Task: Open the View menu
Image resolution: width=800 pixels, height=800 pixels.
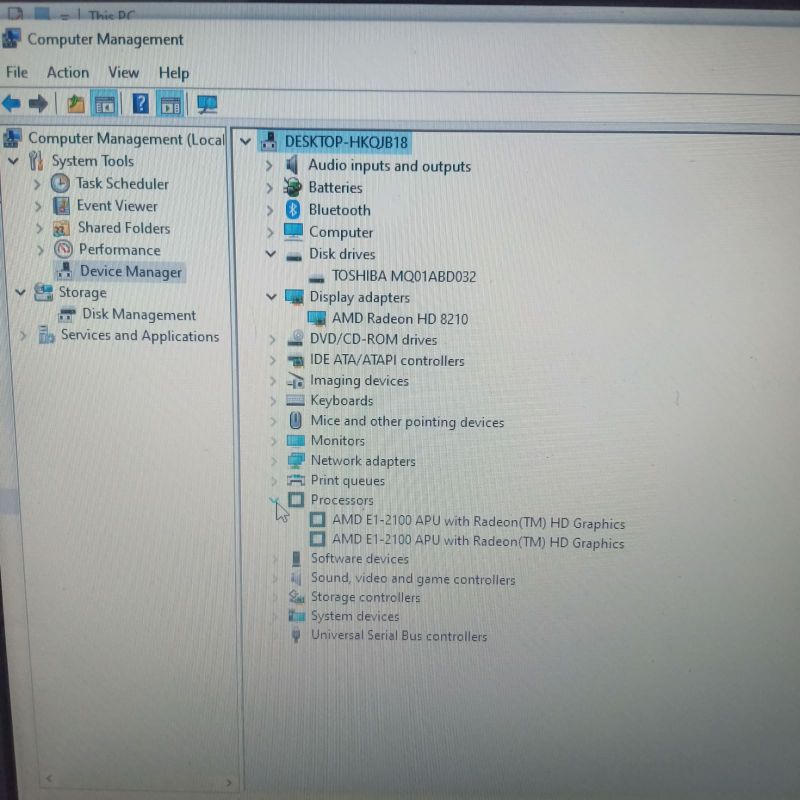Action: click(123, 73)
